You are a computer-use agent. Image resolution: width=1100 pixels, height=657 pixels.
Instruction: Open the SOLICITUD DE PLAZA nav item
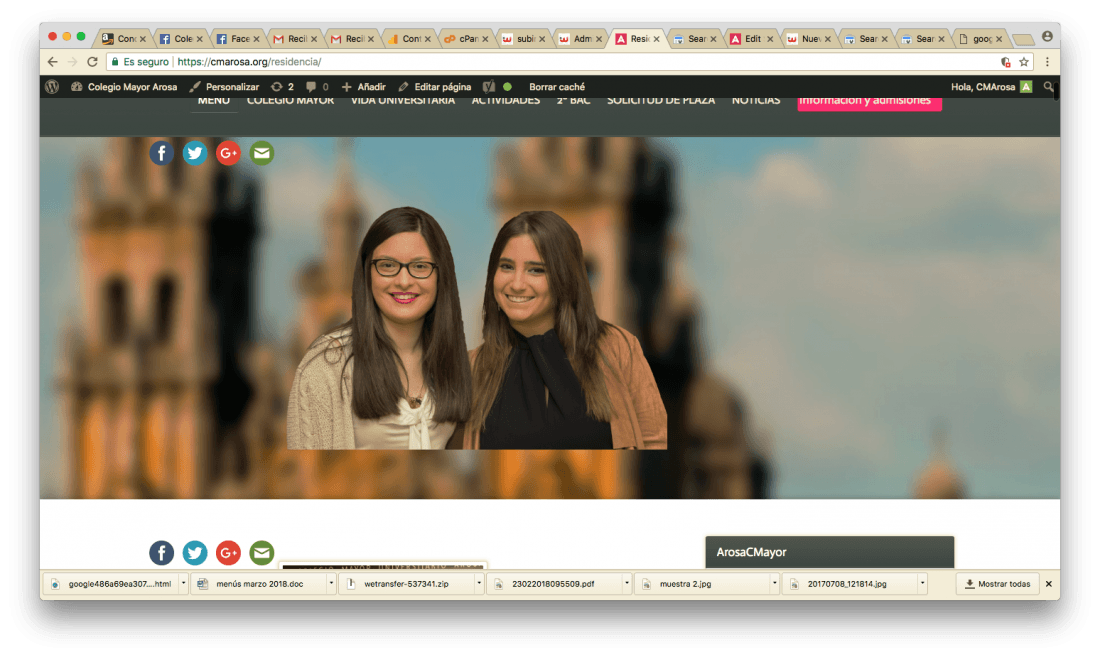click(x=661, y=101)
